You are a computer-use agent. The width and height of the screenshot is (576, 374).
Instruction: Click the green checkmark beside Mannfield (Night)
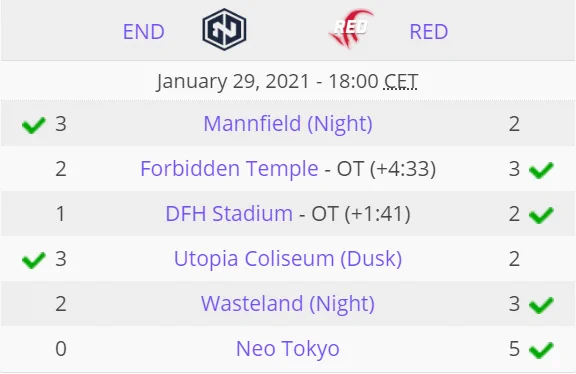pyautogui.click(x=34, y=125)
